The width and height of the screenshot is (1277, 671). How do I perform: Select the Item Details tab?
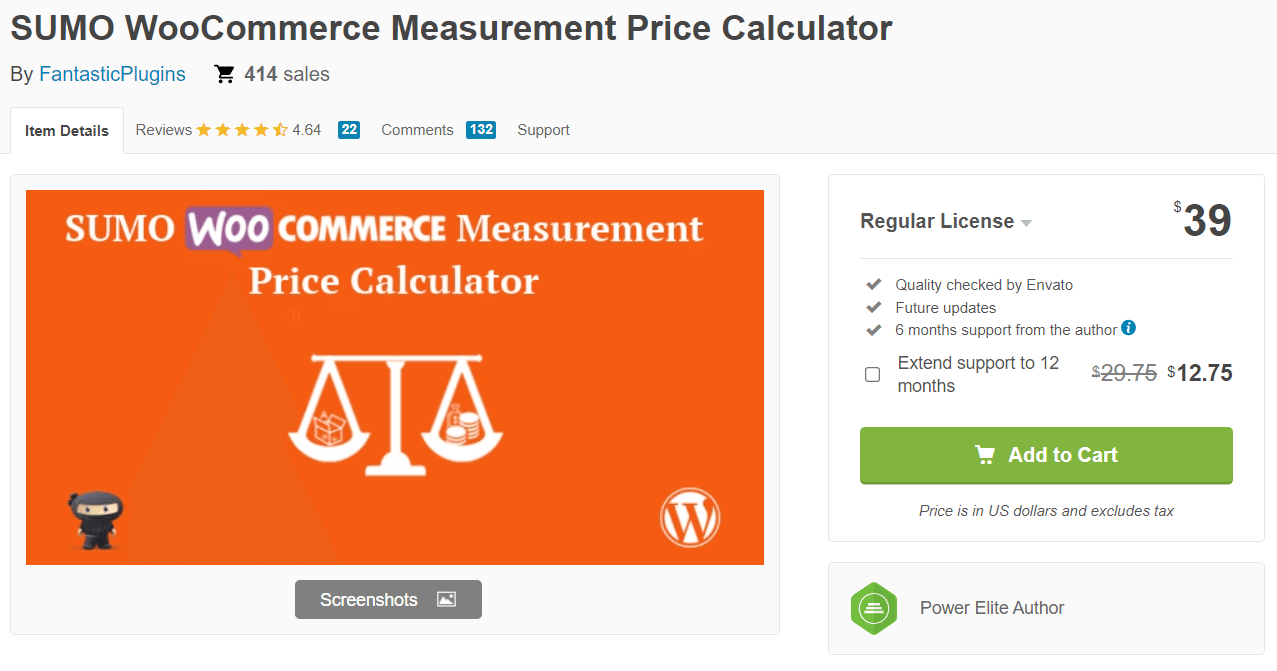point(66,130)
